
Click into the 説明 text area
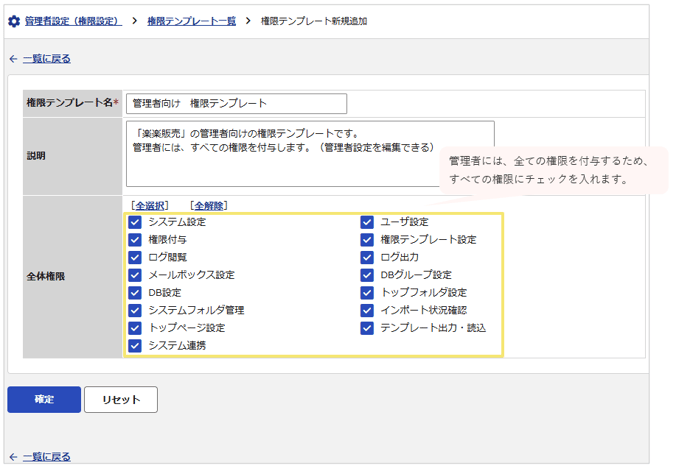click(x=310, y=154)
